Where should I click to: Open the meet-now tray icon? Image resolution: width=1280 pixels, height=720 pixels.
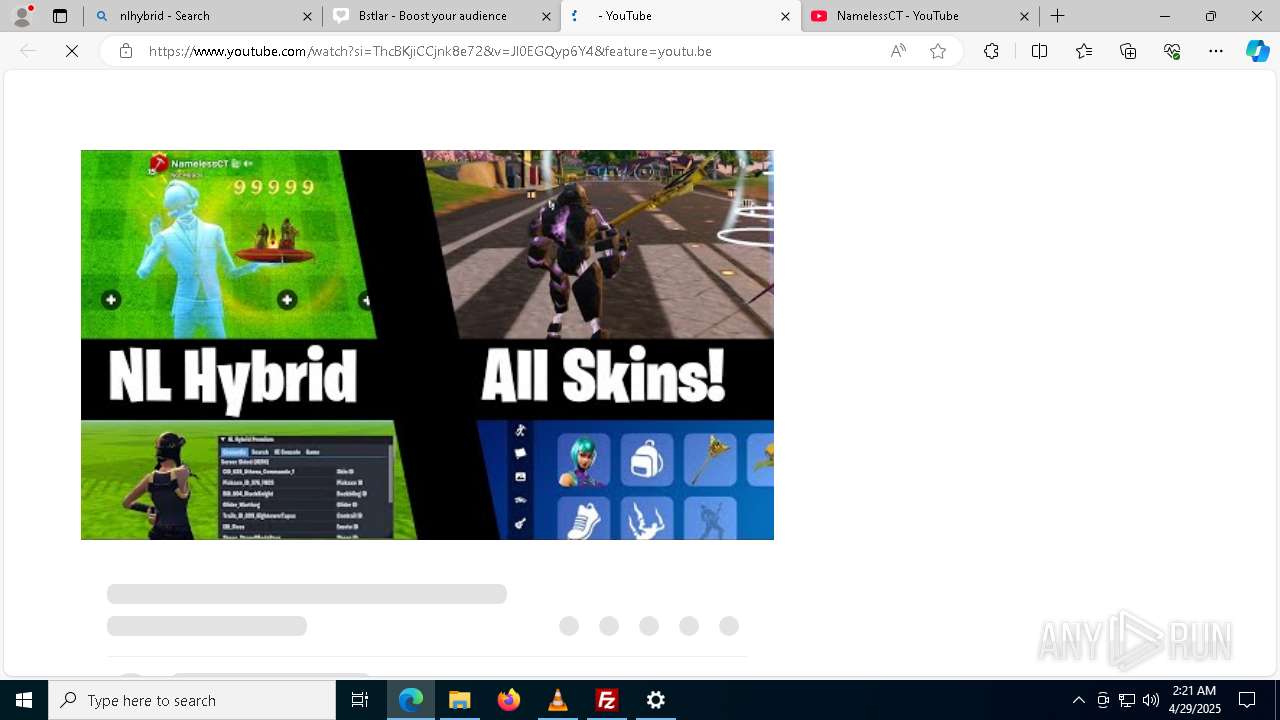pyautogui.click(x=1103, y=700)
